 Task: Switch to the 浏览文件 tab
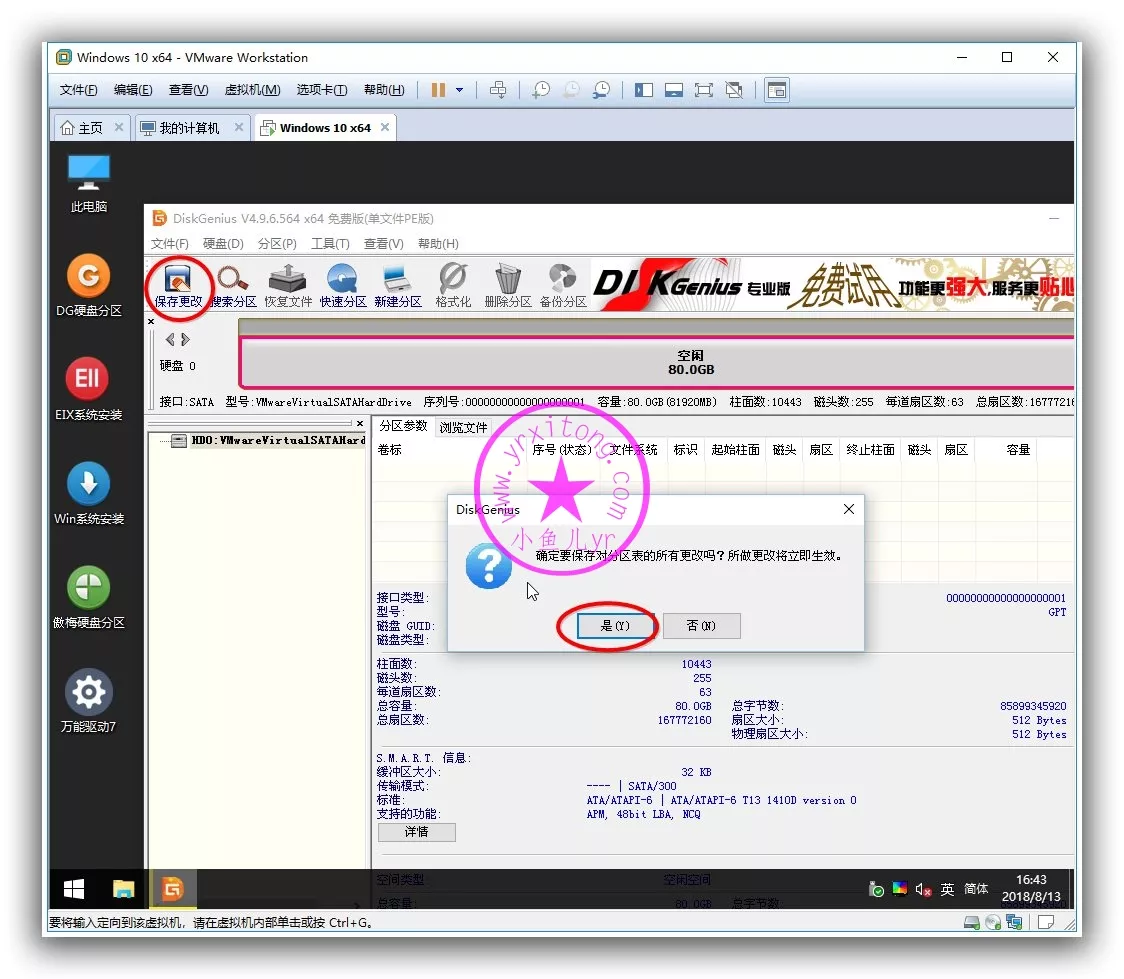click(x=463, y=427)
